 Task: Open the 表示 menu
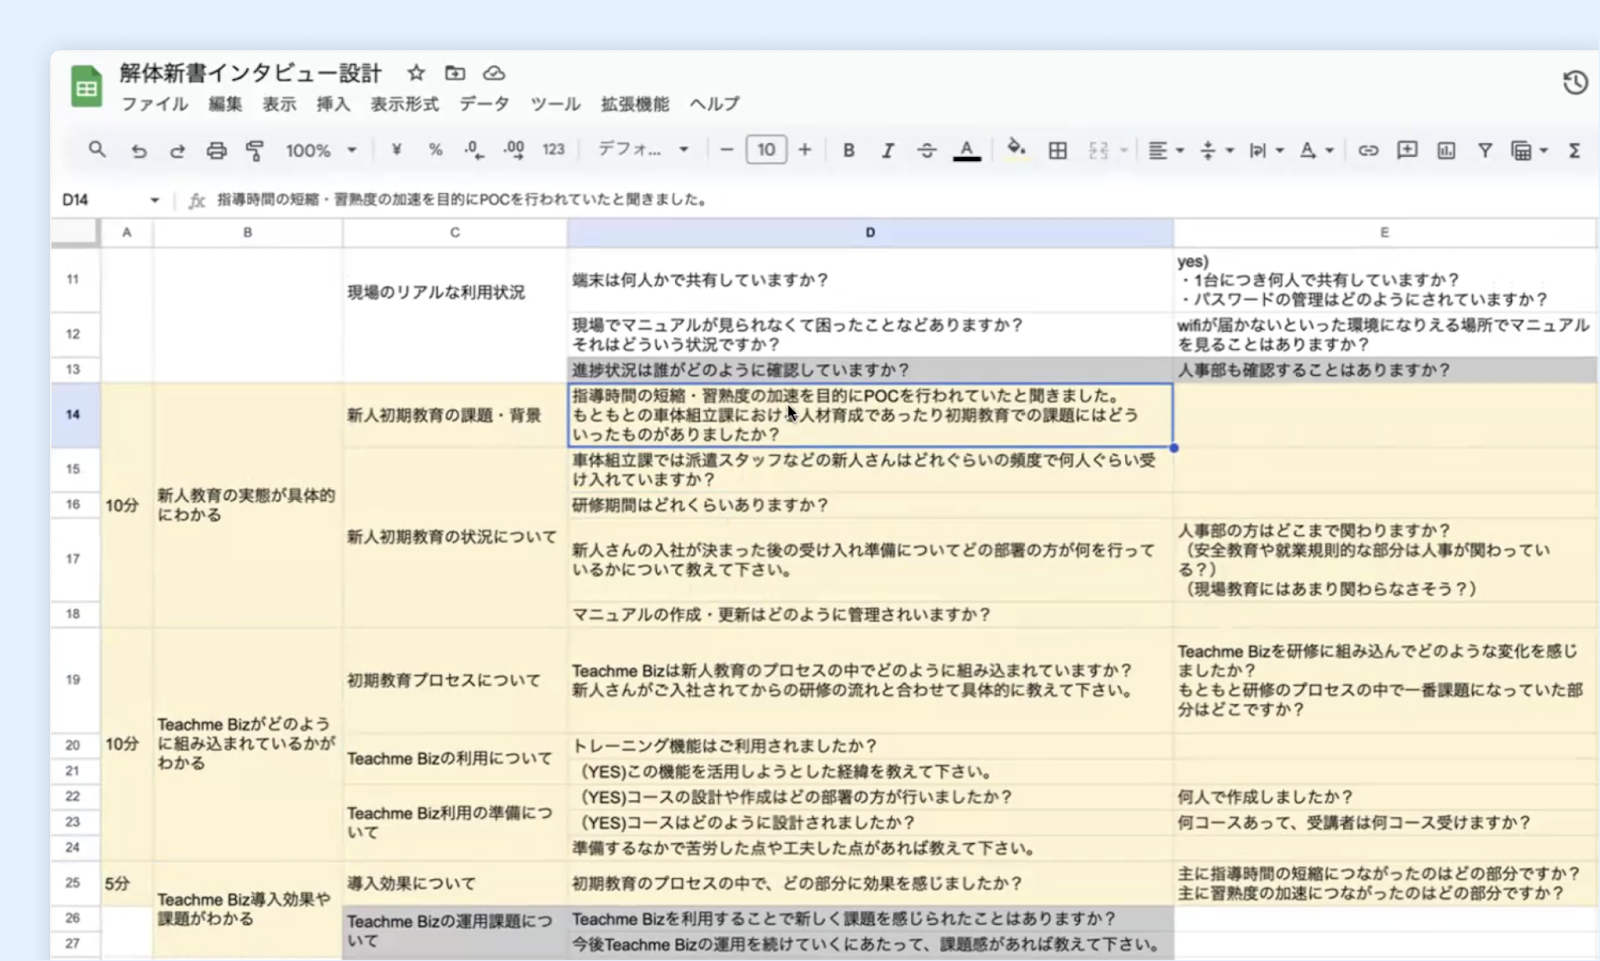coord(279,104)
